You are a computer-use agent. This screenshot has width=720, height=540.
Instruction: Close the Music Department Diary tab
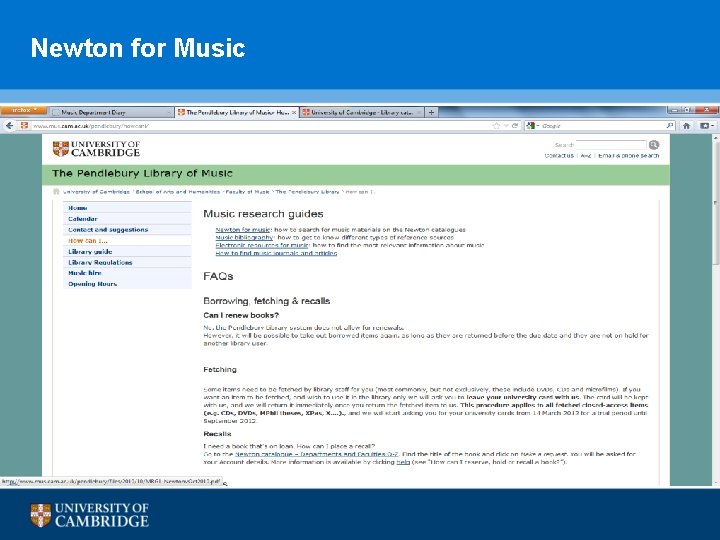169,112
